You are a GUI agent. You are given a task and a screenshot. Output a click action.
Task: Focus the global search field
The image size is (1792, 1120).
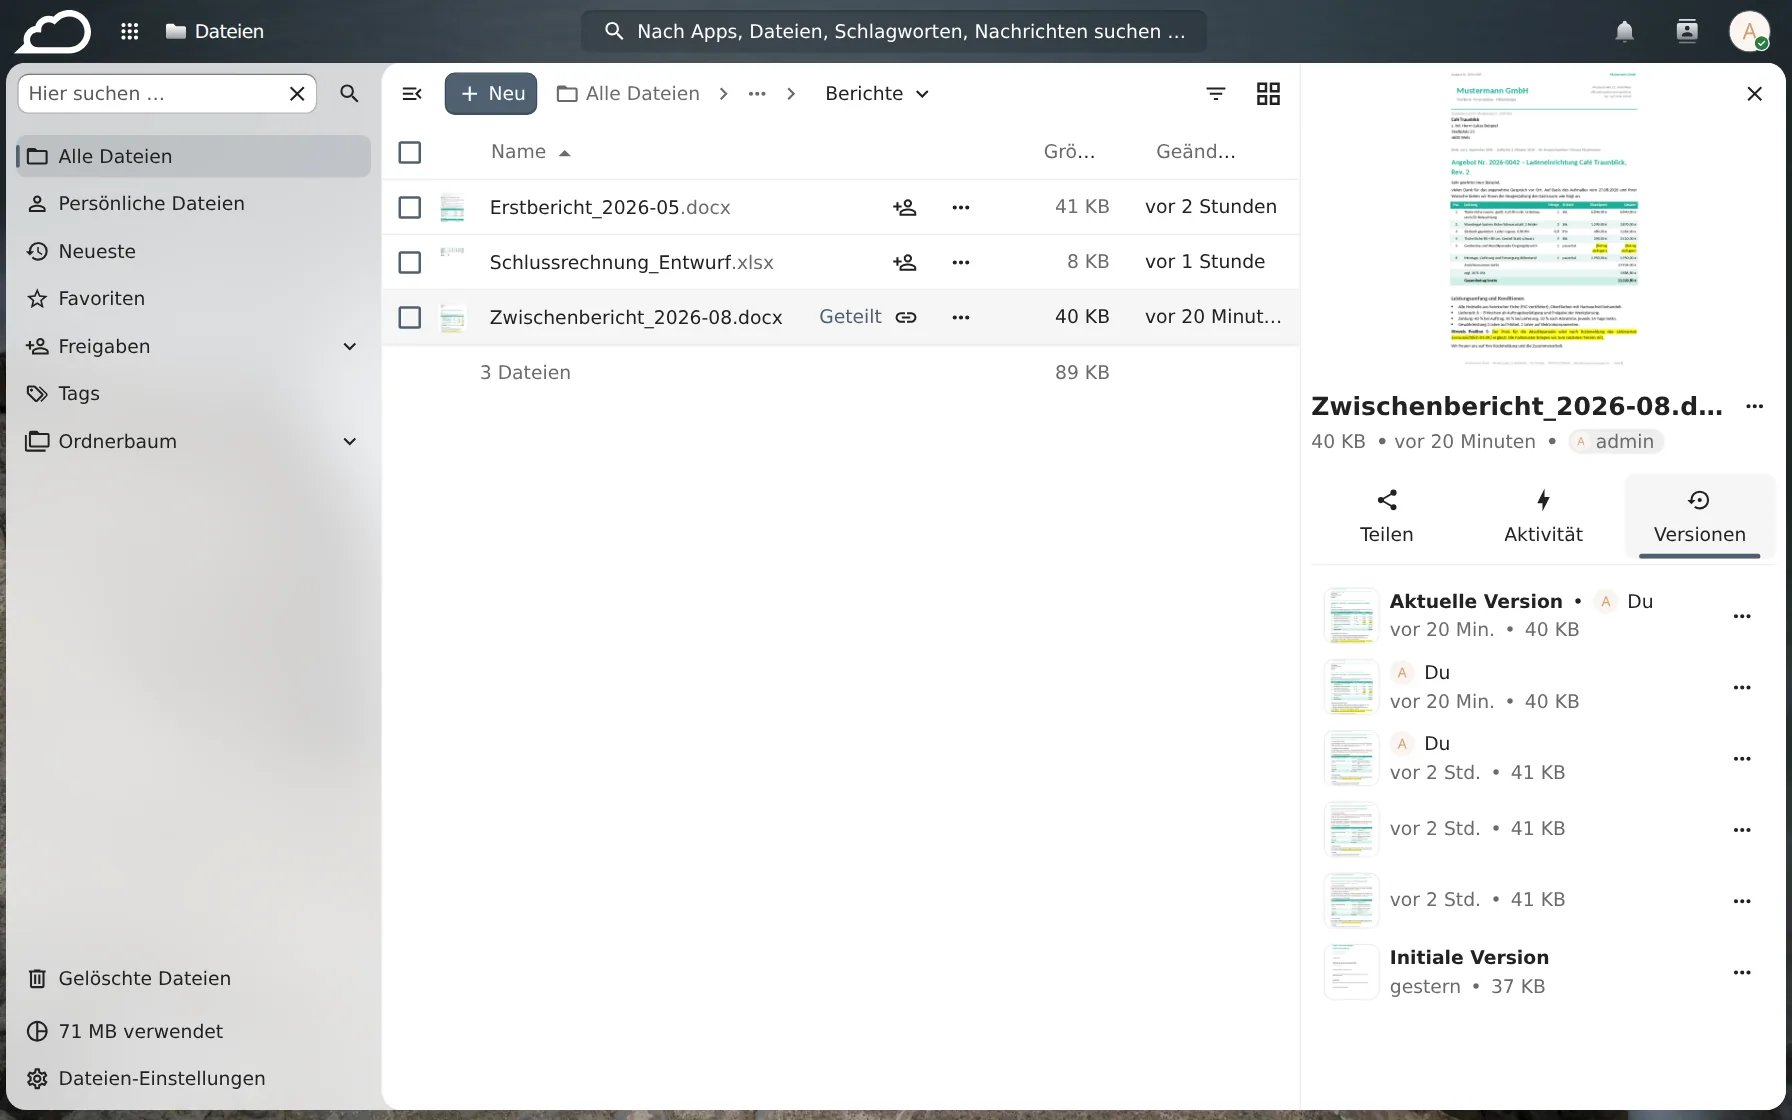[893, 31]
